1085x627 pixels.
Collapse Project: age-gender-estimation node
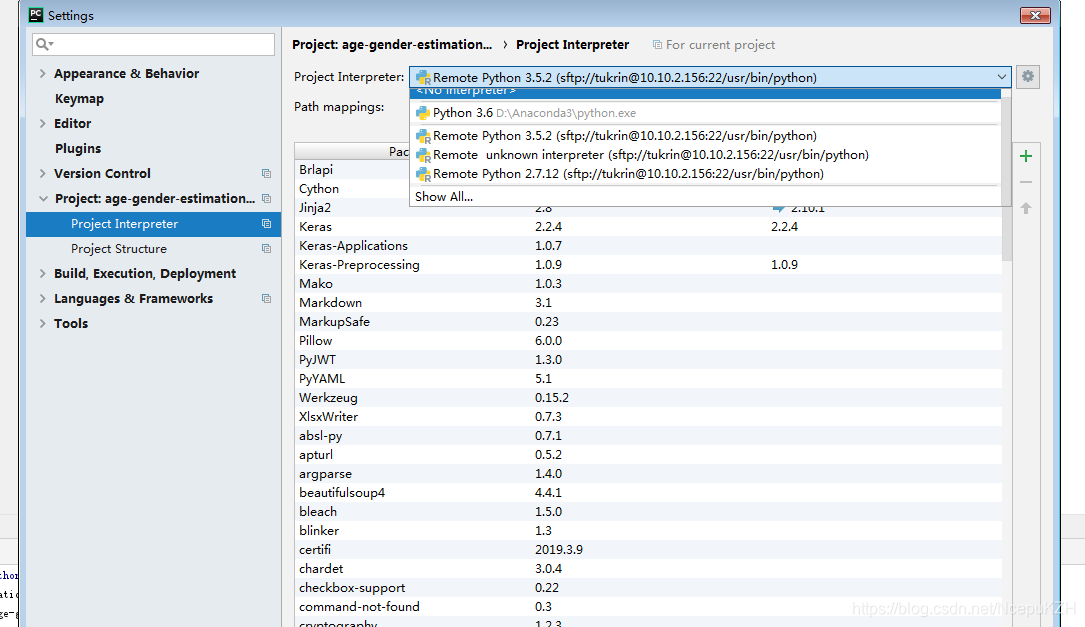point(43,199)
